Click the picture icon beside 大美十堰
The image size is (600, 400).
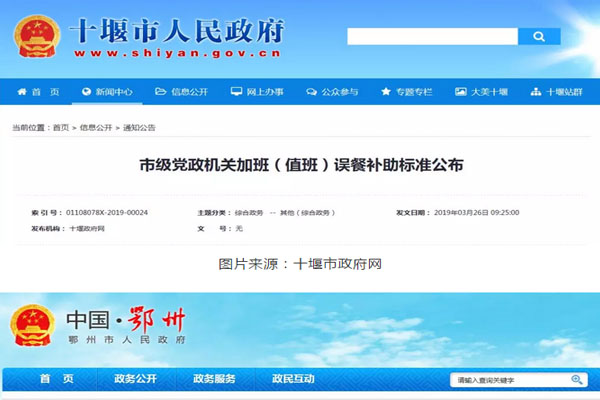click(461, 91)
